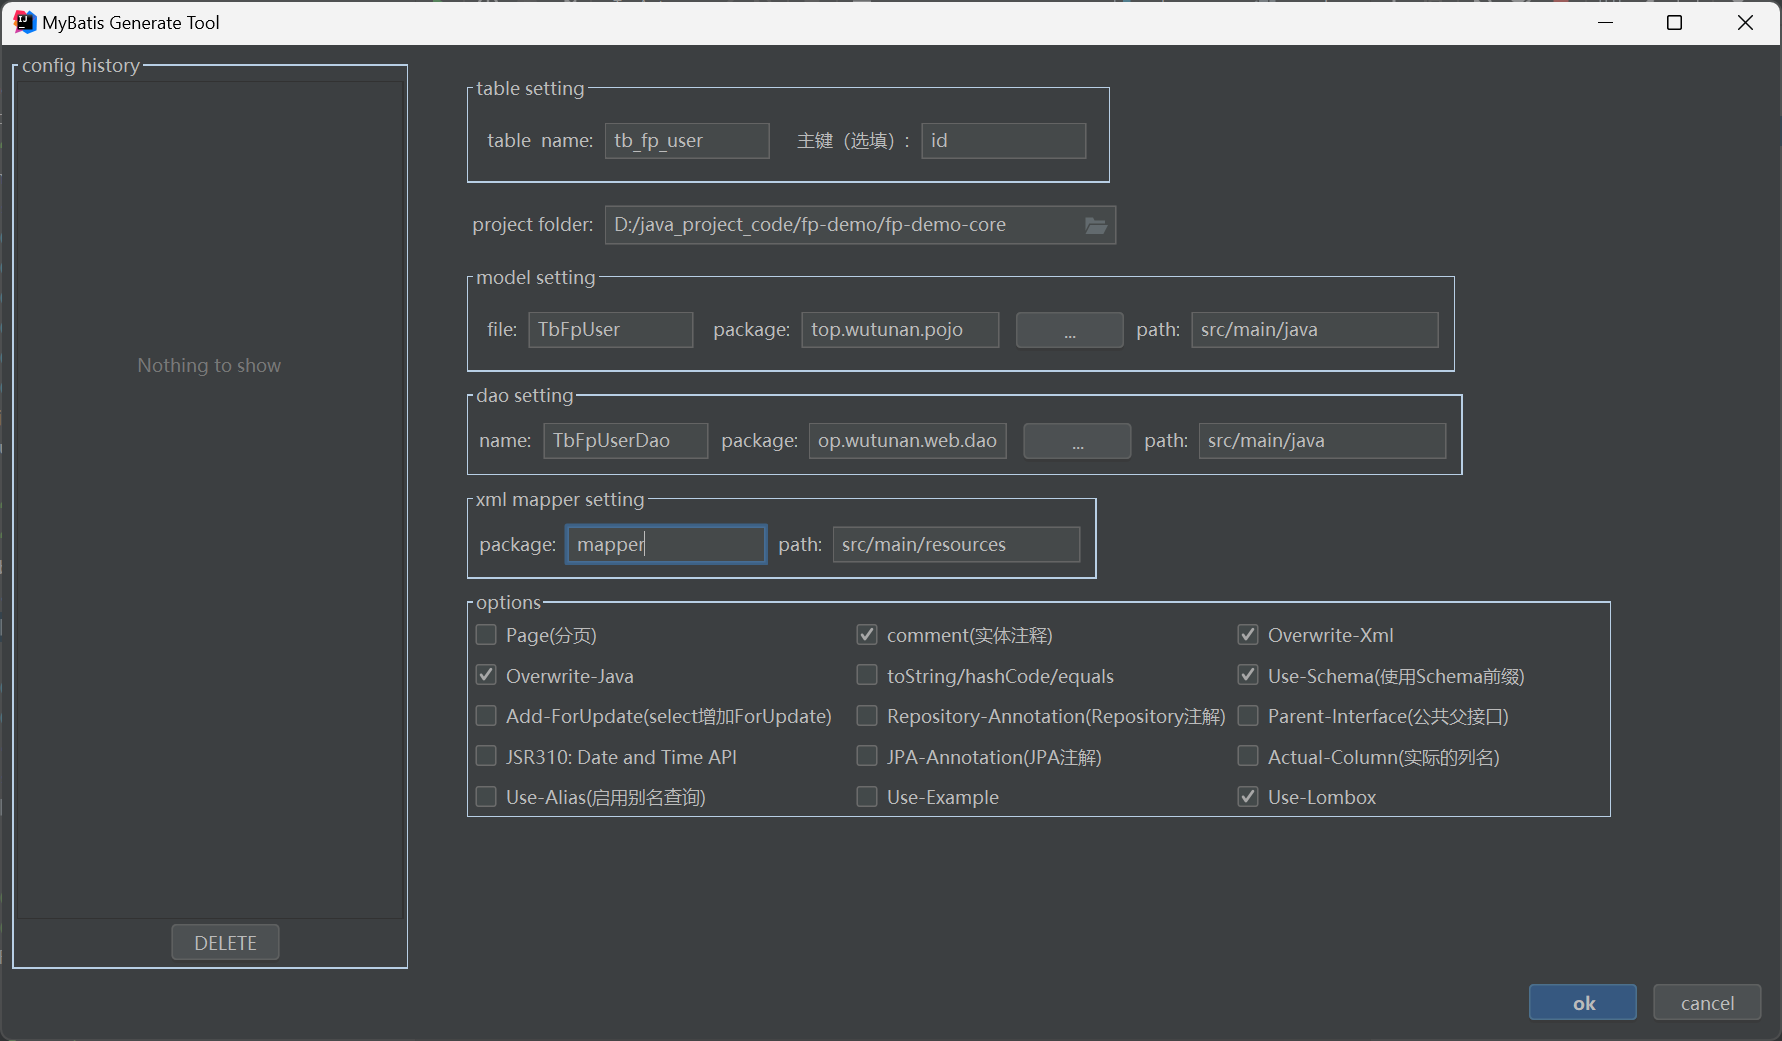Click the 主键 primary key field
The height and width of the screenshot is (1041, 1782).
(x=1002, y=141)
